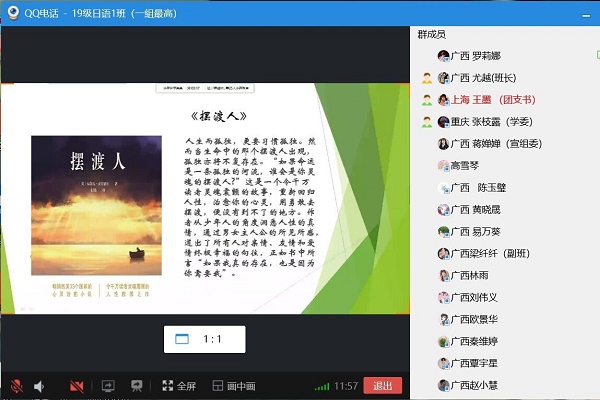The height and width of the screenshot is (400, 600).
Task: Select member name 广西赵小慧
Action: (x=474, y=385)
